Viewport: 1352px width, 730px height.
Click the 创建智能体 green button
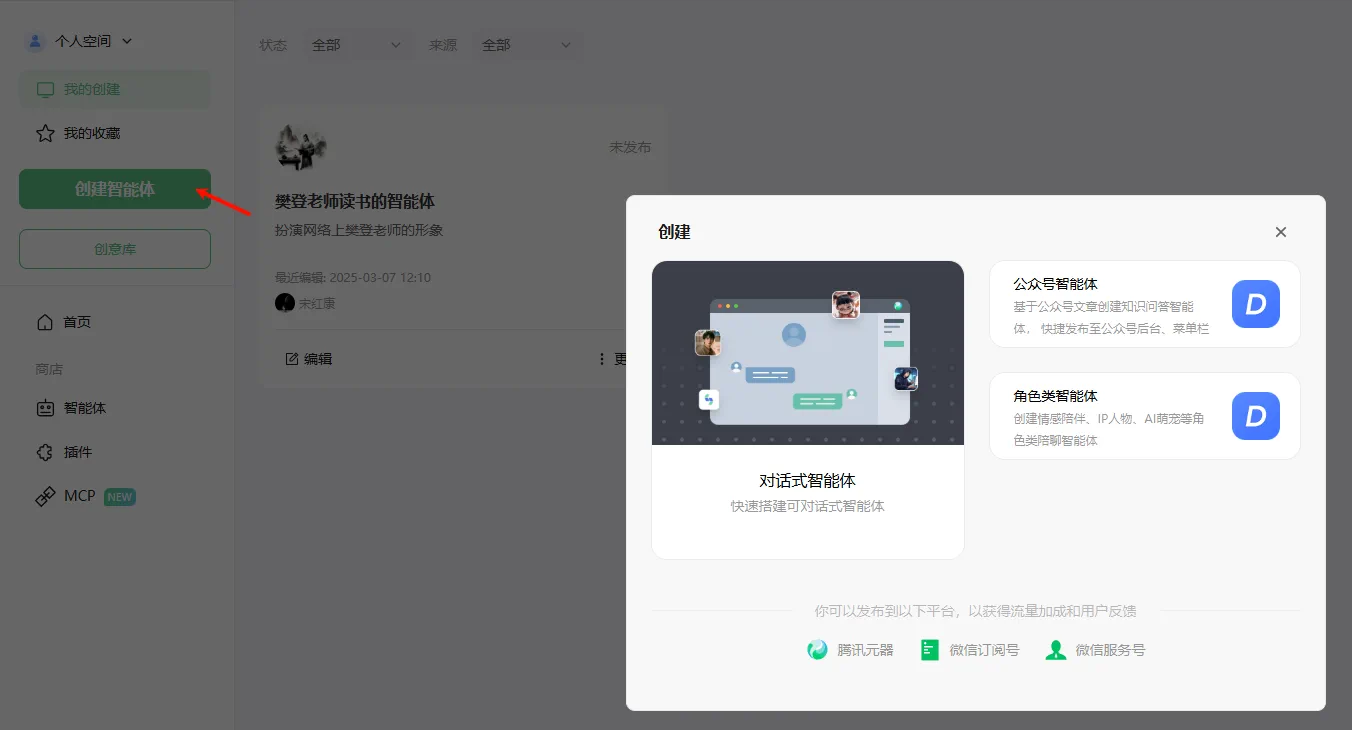coord(115,189)
